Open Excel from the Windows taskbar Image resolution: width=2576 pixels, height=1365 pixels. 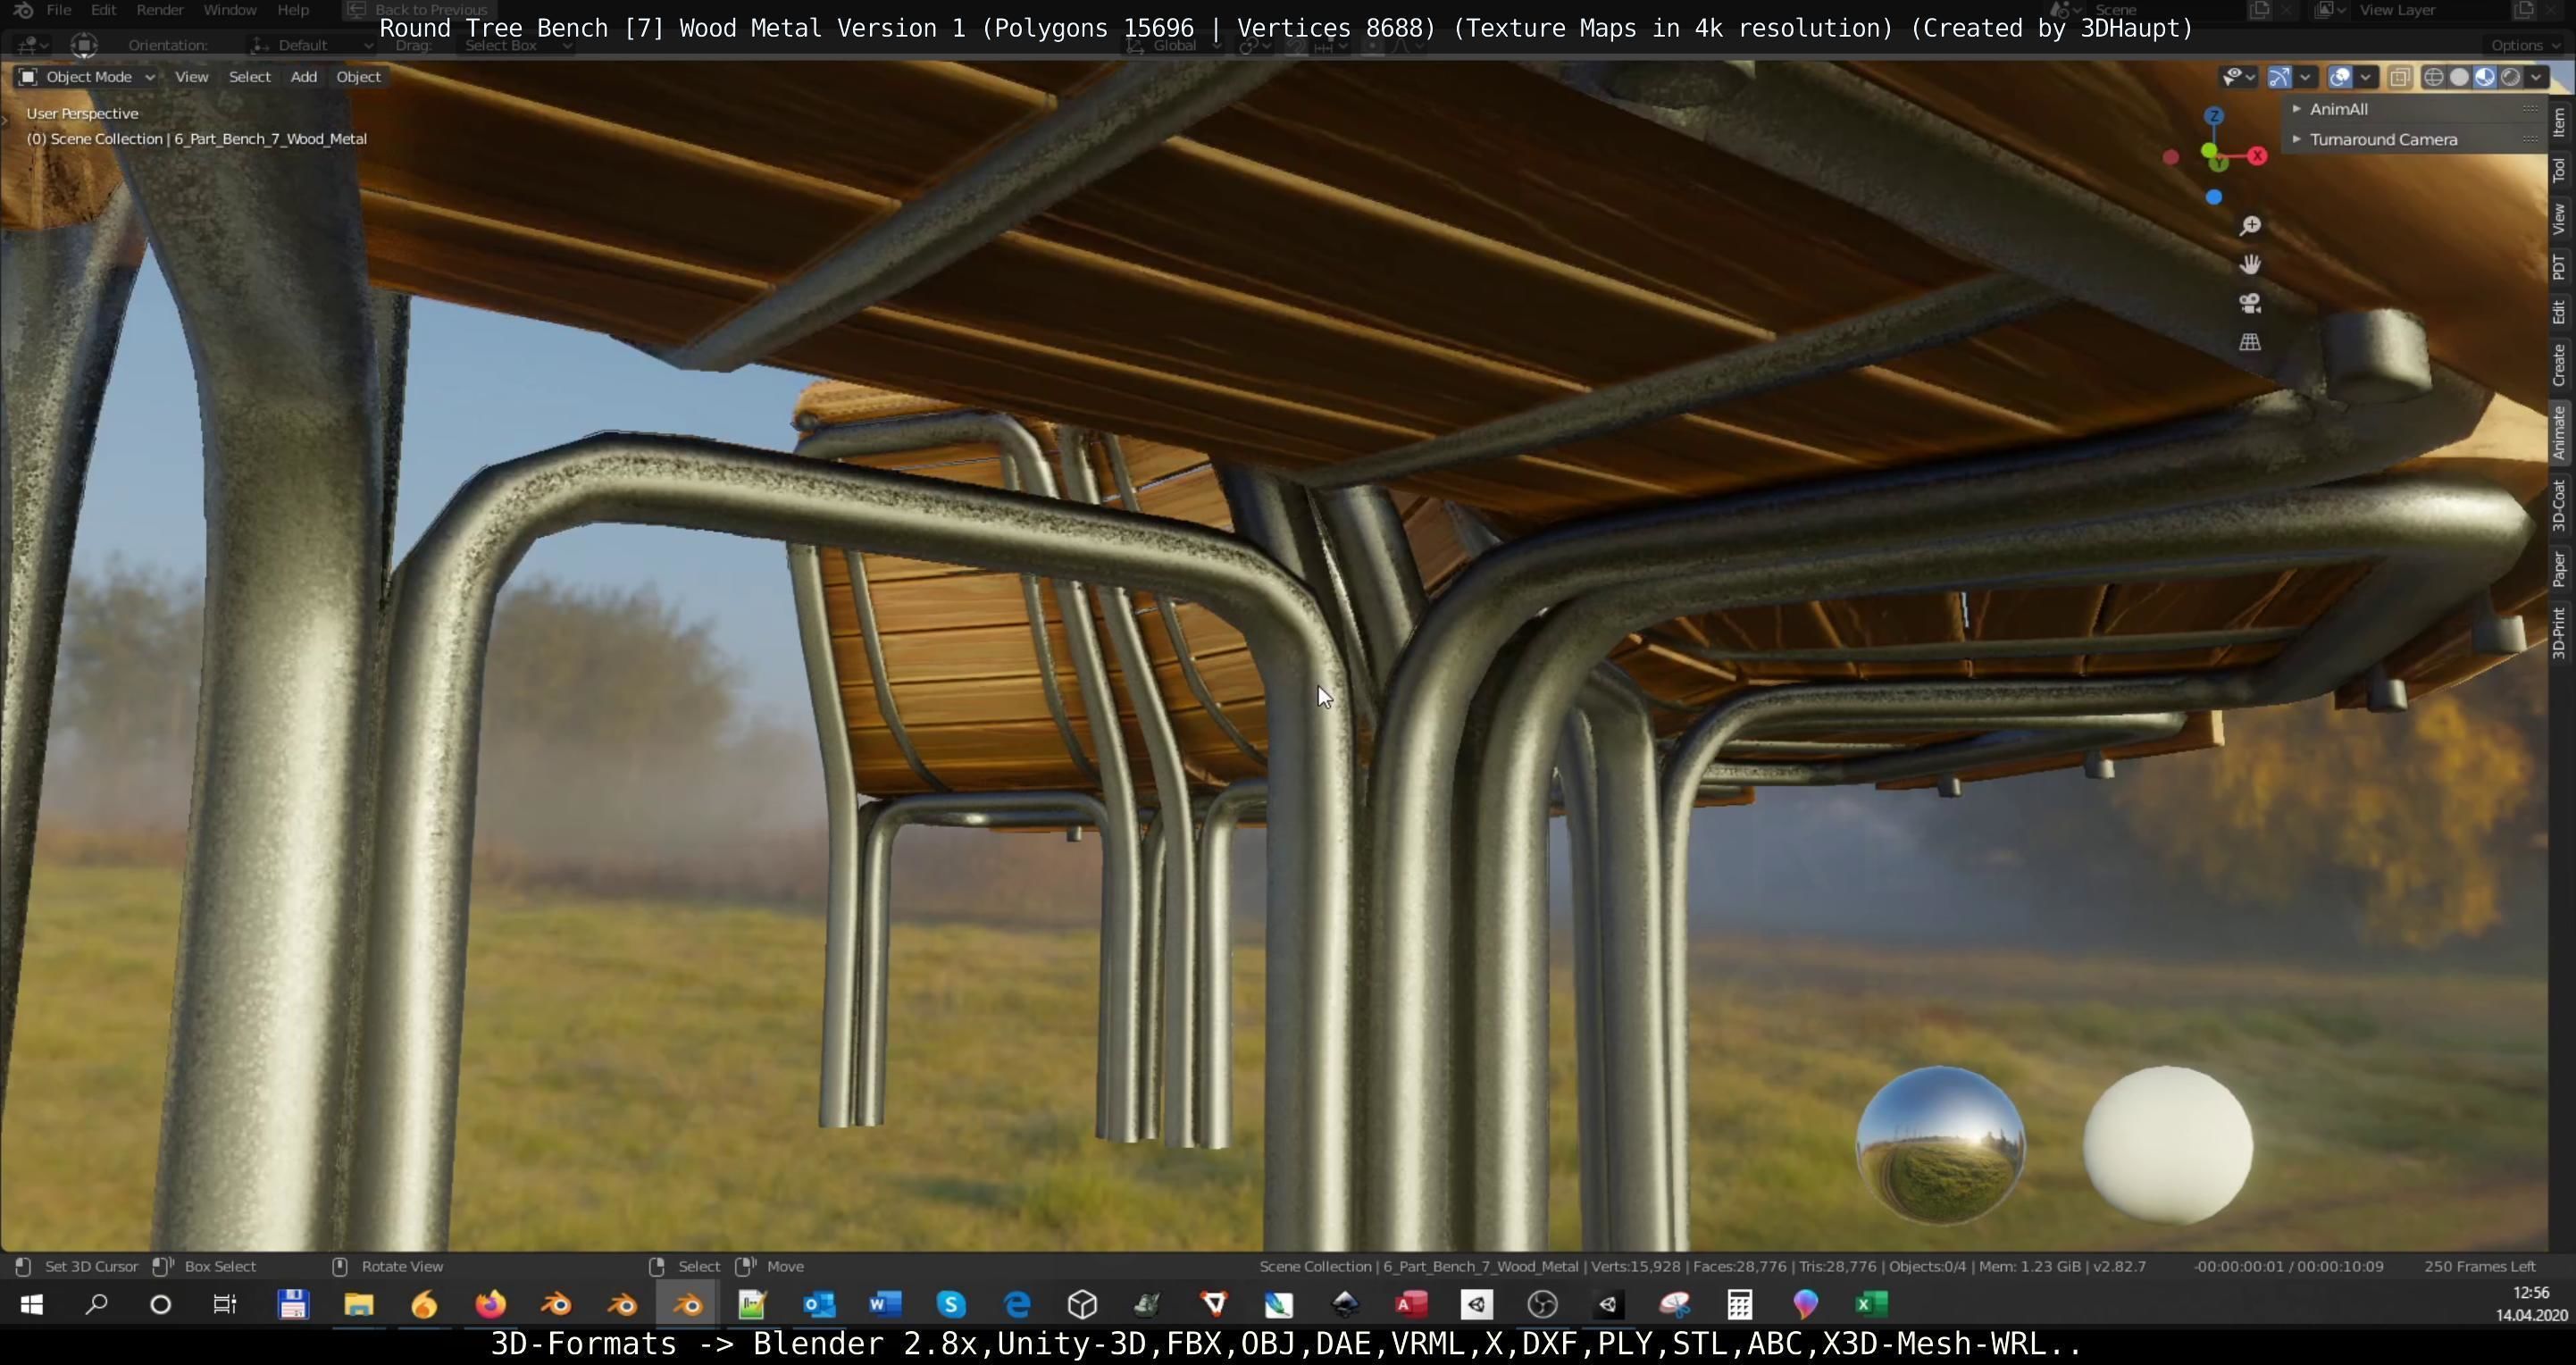pyautogui.click(x=1871, y=1304)
